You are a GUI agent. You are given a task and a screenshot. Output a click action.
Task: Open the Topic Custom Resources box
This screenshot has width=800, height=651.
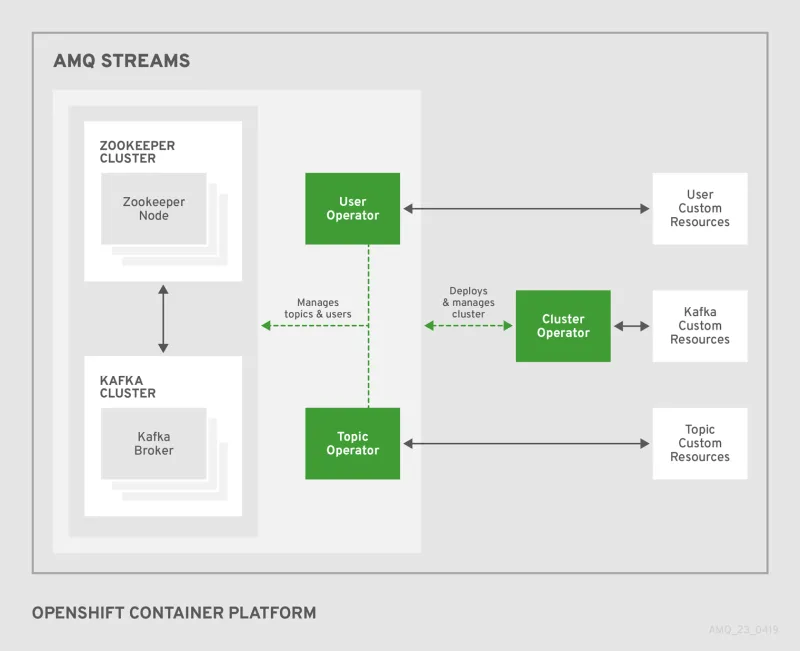[700, 443]
